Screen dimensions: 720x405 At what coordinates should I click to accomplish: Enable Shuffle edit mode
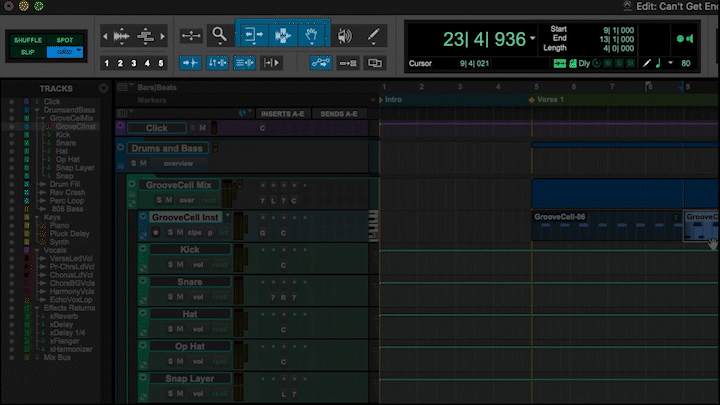(28, 38)
